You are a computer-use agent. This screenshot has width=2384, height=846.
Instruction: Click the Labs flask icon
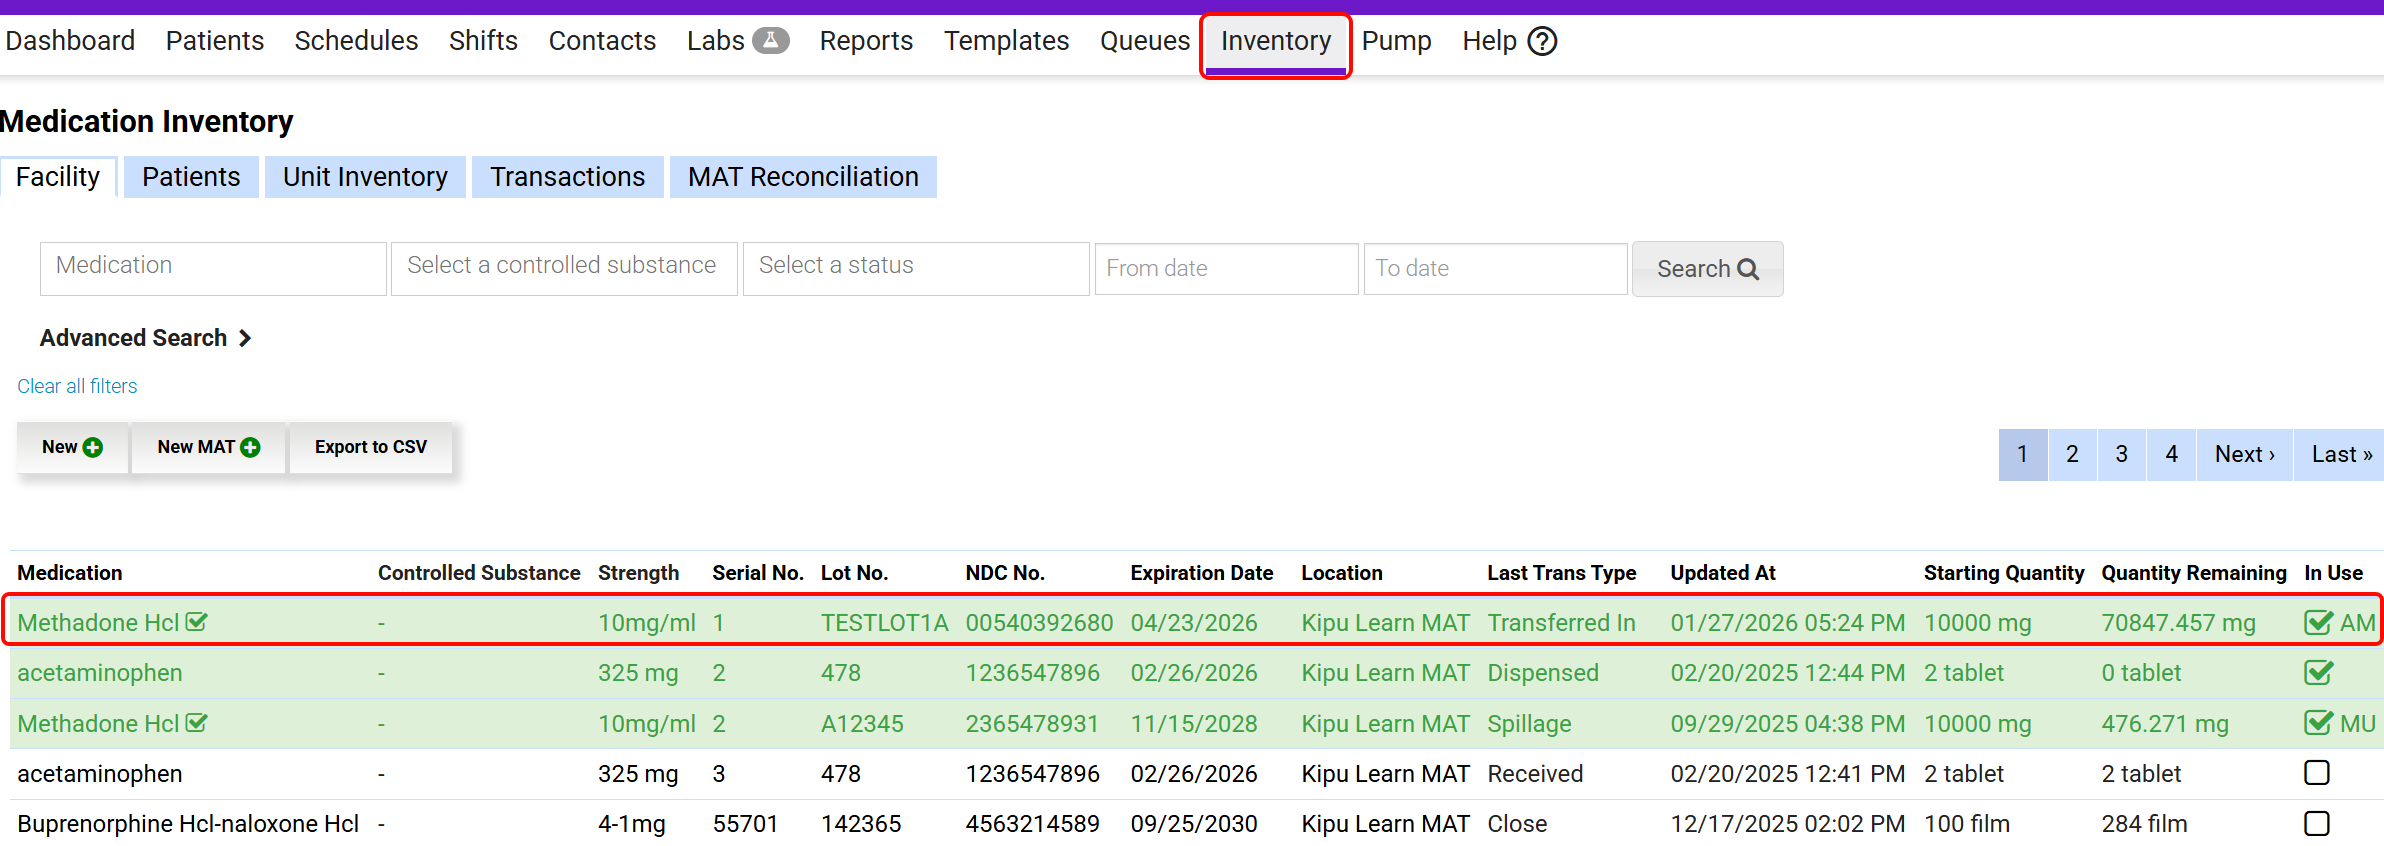(770, 41)
